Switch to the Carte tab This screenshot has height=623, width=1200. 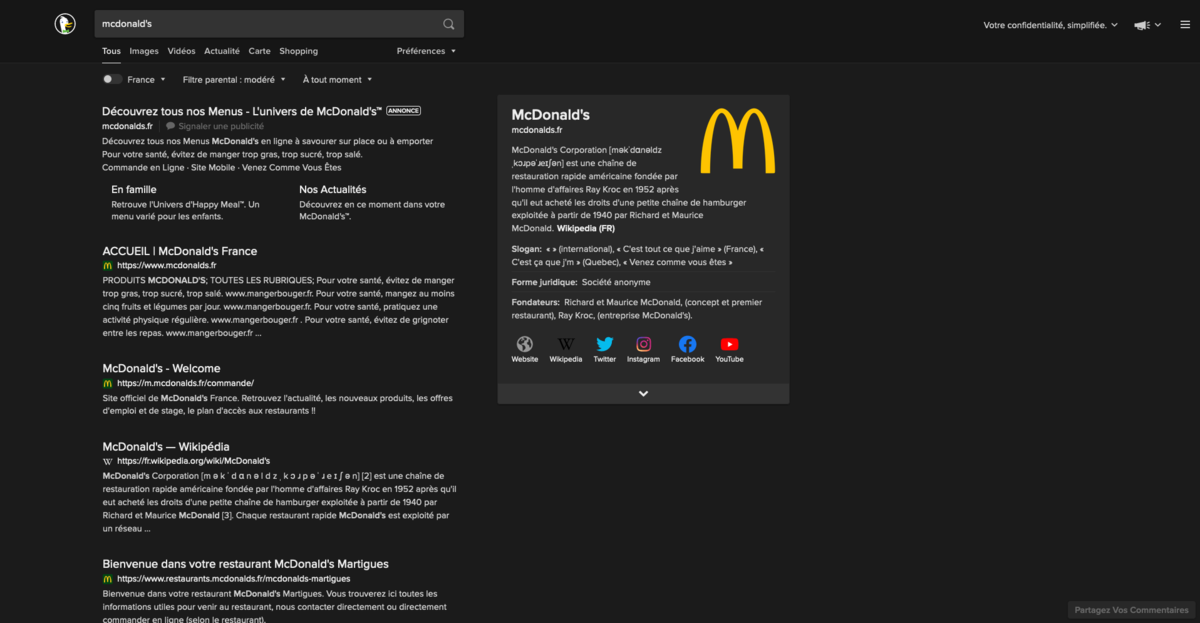[x=259, y=51]
